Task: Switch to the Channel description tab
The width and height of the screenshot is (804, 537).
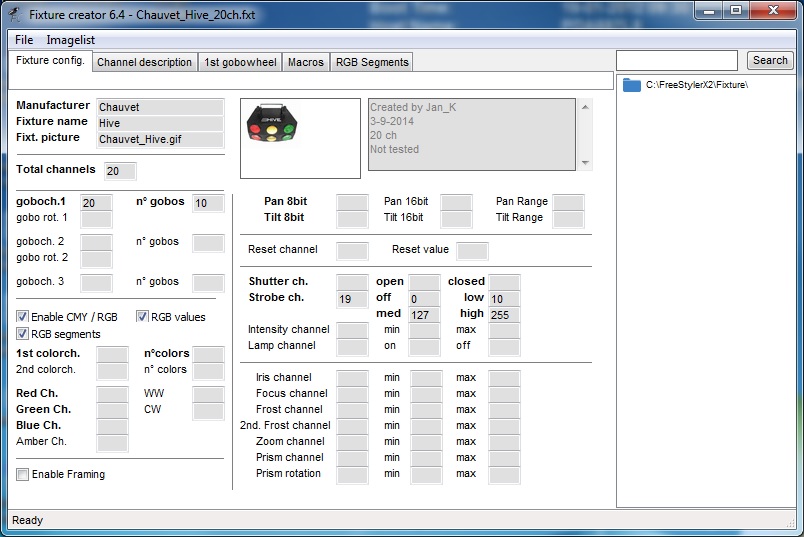Action: (144, 62)
